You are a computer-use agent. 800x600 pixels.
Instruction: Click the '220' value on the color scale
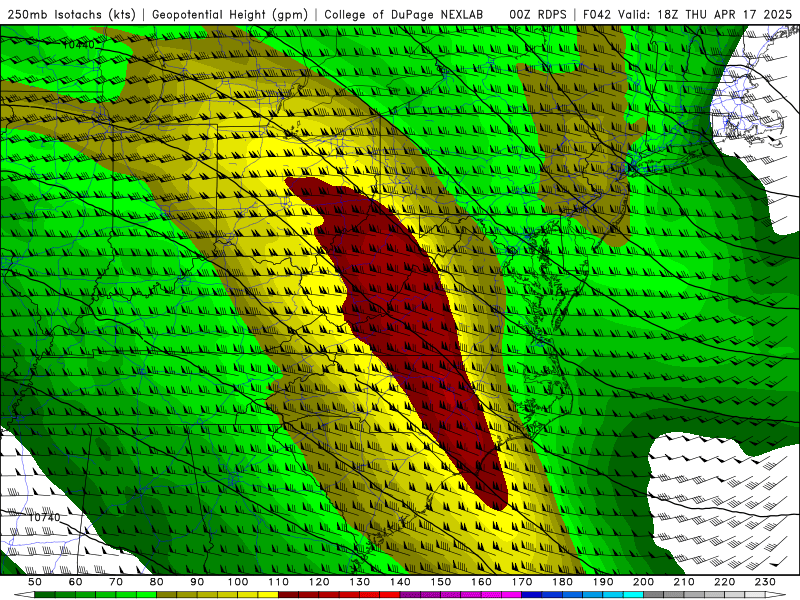pyautogui.click(x=724, y=582)
